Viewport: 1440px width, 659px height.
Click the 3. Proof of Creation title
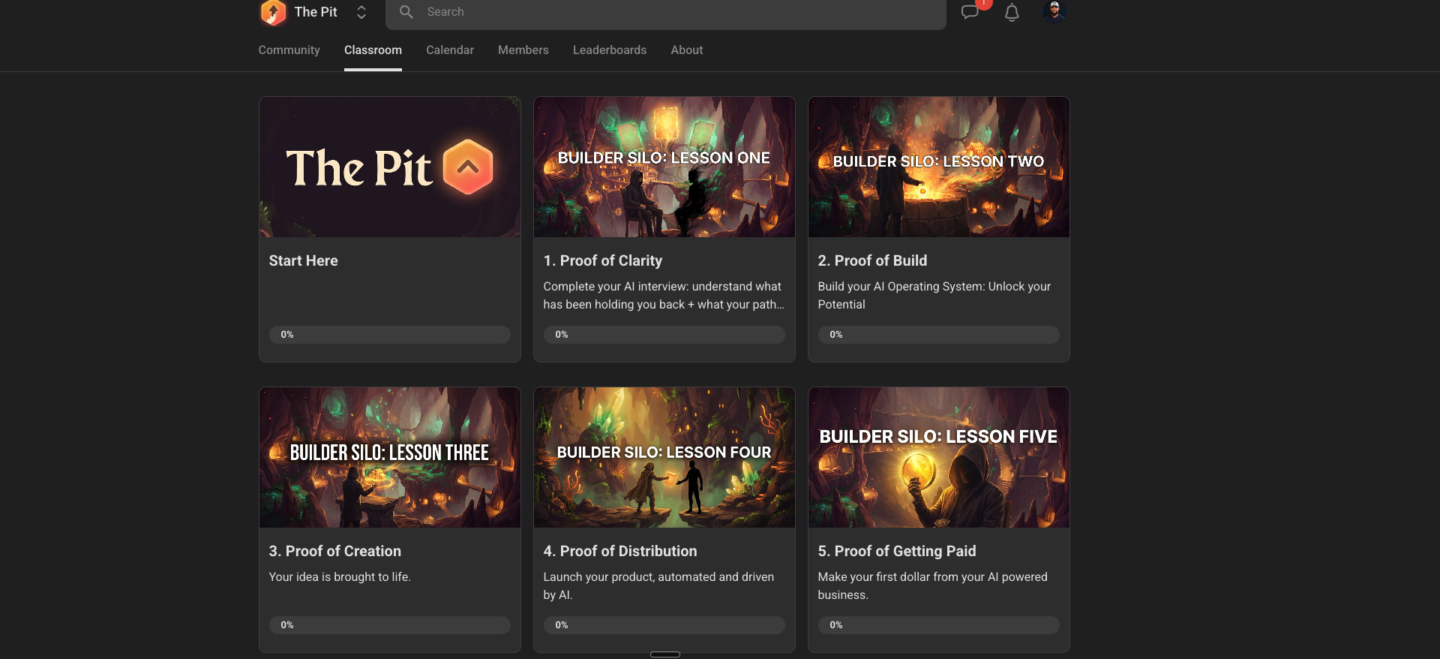pyautogui.click(x=335, y=551)
